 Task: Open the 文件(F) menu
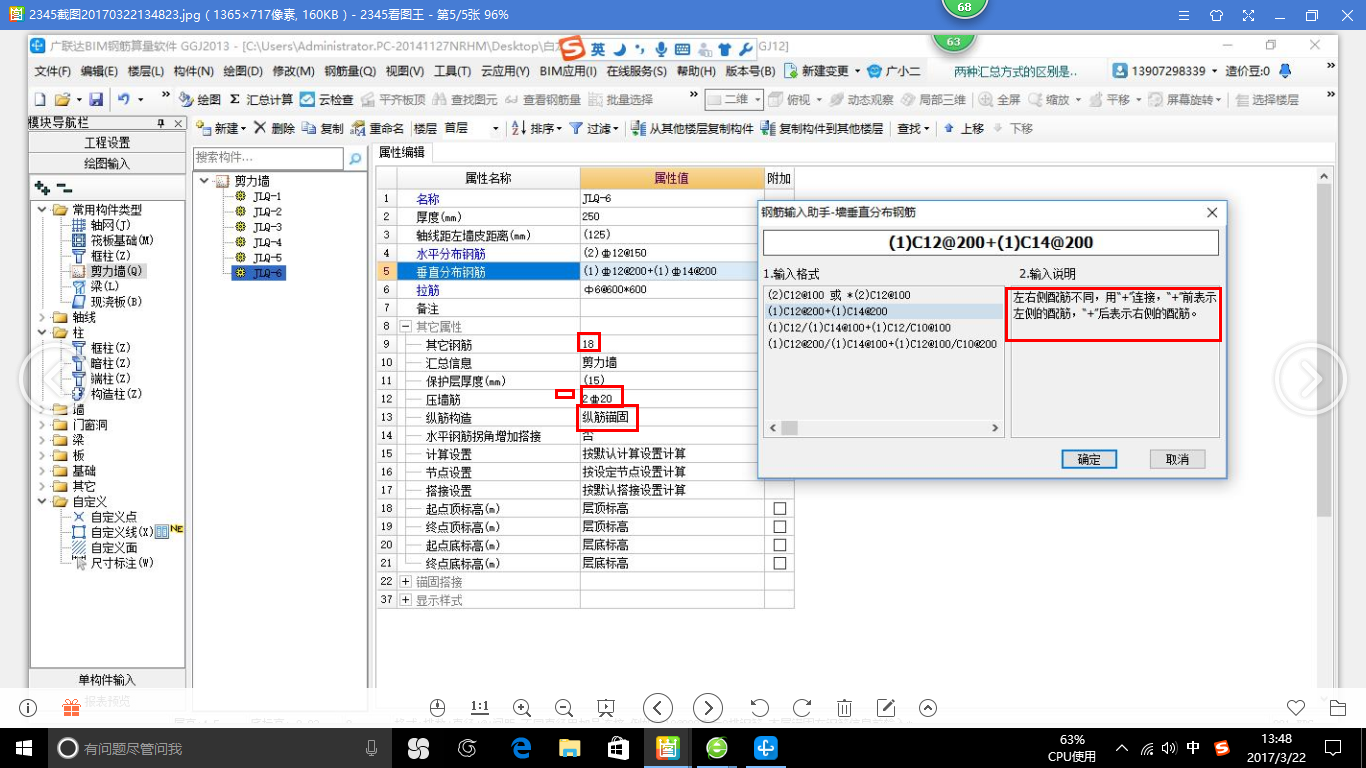(x=52, y=71)
